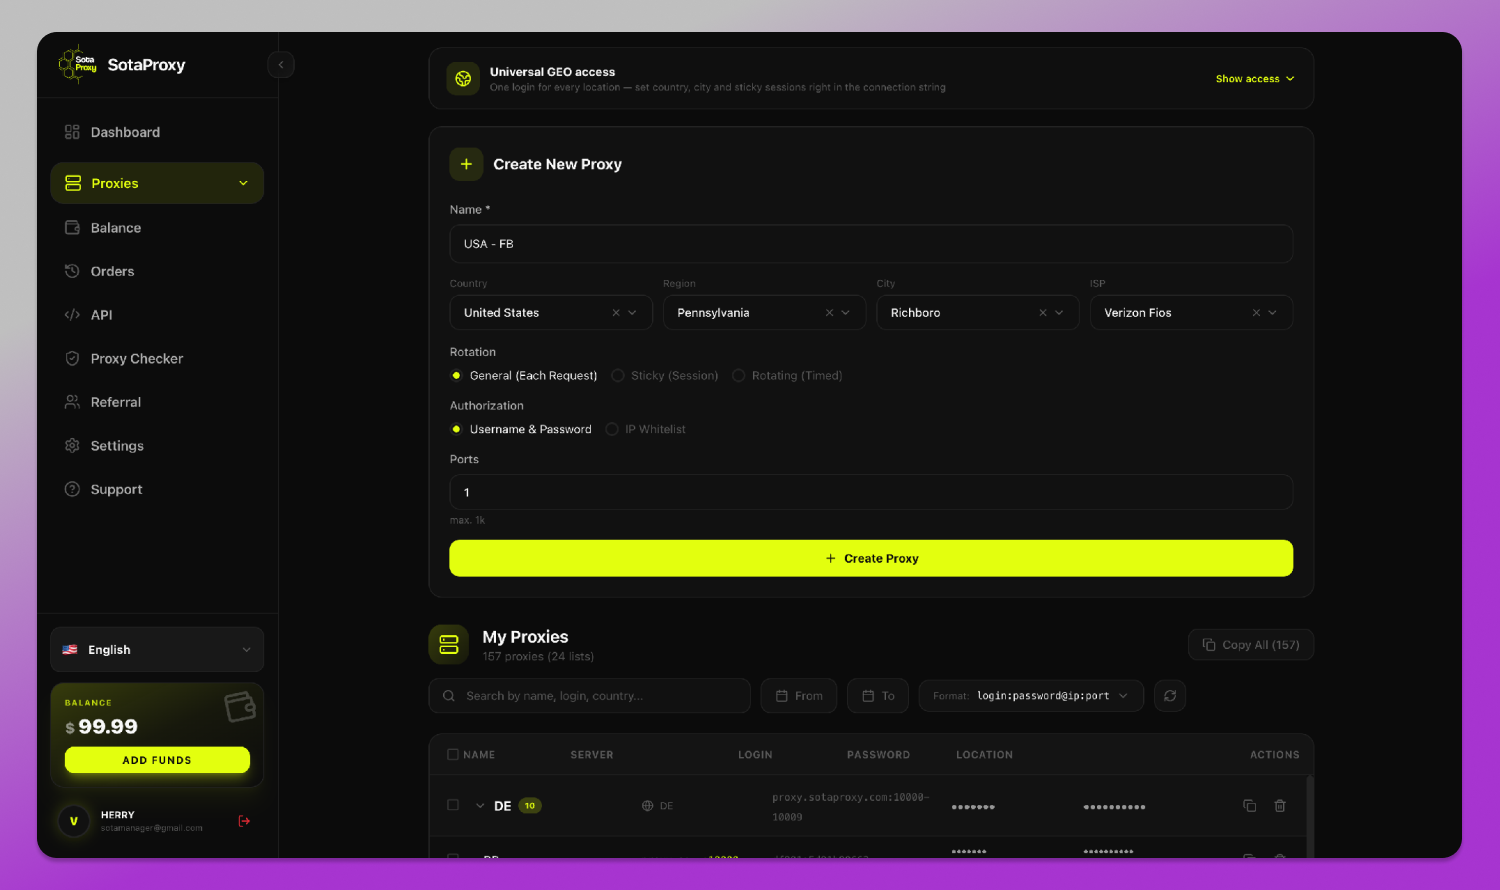Collapse the sidebar with the arrow button
The width and height of the screenshot is (1500, 890).
(x=281, y=65)
